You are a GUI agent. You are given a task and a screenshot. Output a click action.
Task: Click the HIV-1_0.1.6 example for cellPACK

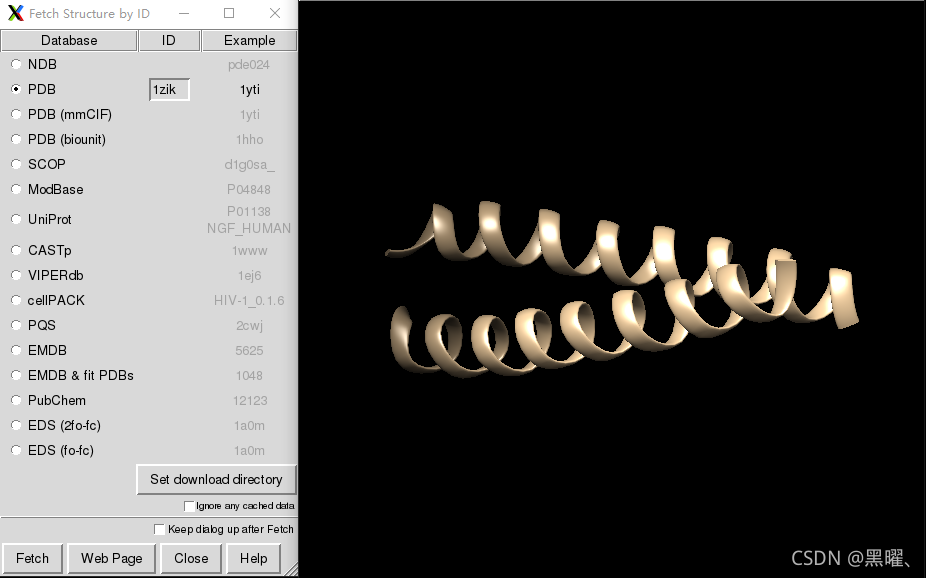pos(249,301)
